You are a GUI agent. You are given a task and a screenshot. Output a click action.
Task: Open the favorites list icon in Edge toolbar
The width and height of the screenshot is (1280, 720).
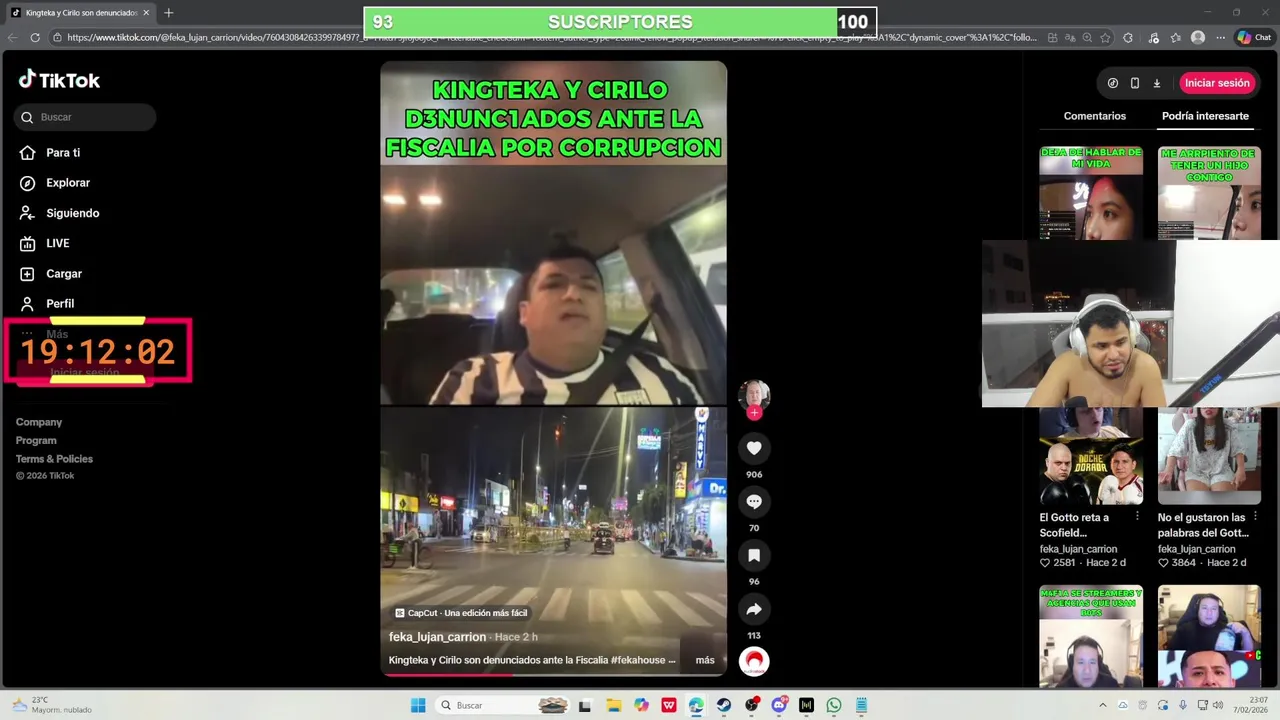pos(1175,37)
